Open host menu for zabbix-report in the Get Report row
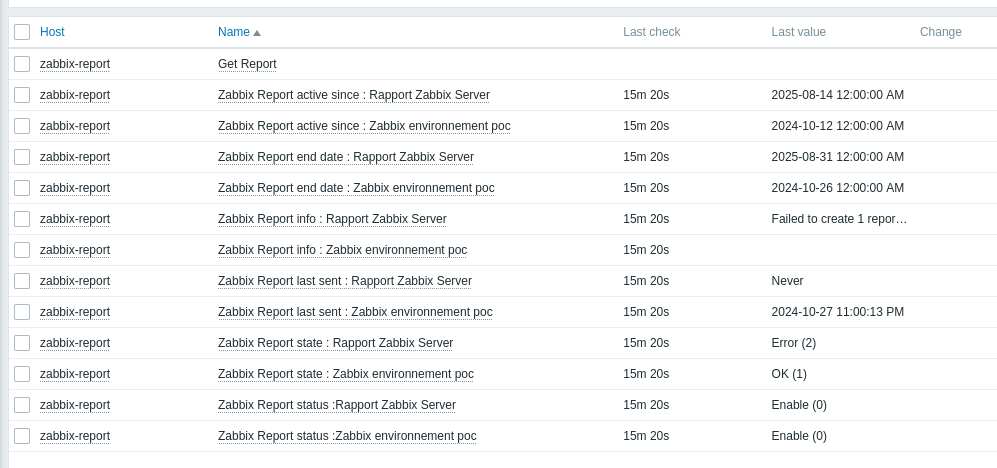Screen dimensions: 997x468 click(x=75, y=64)
